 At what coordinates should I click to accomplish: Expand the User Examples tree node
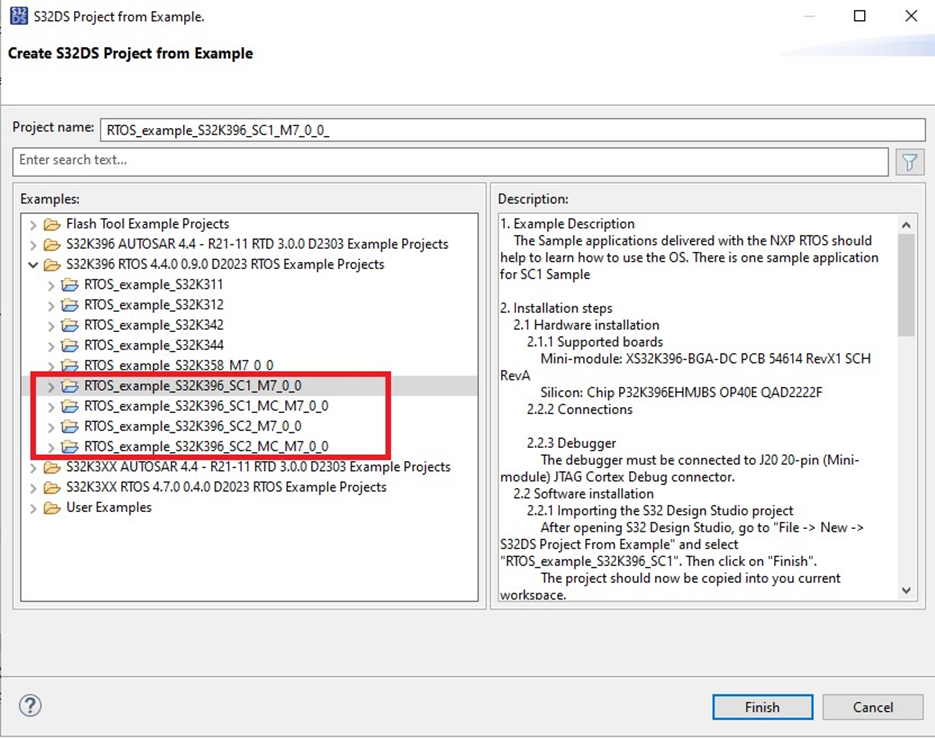tap(33, 507)
